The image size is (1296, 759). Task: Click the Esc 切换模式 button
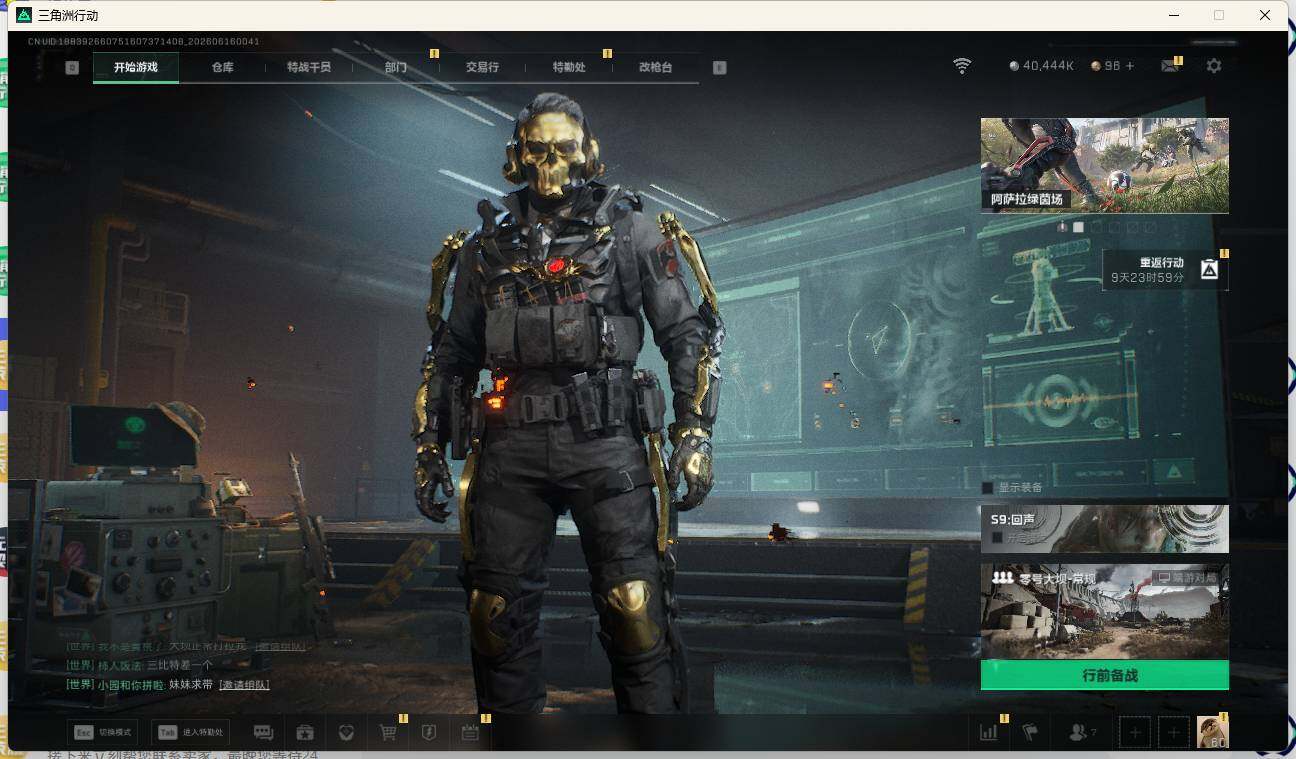pos(100,733)
